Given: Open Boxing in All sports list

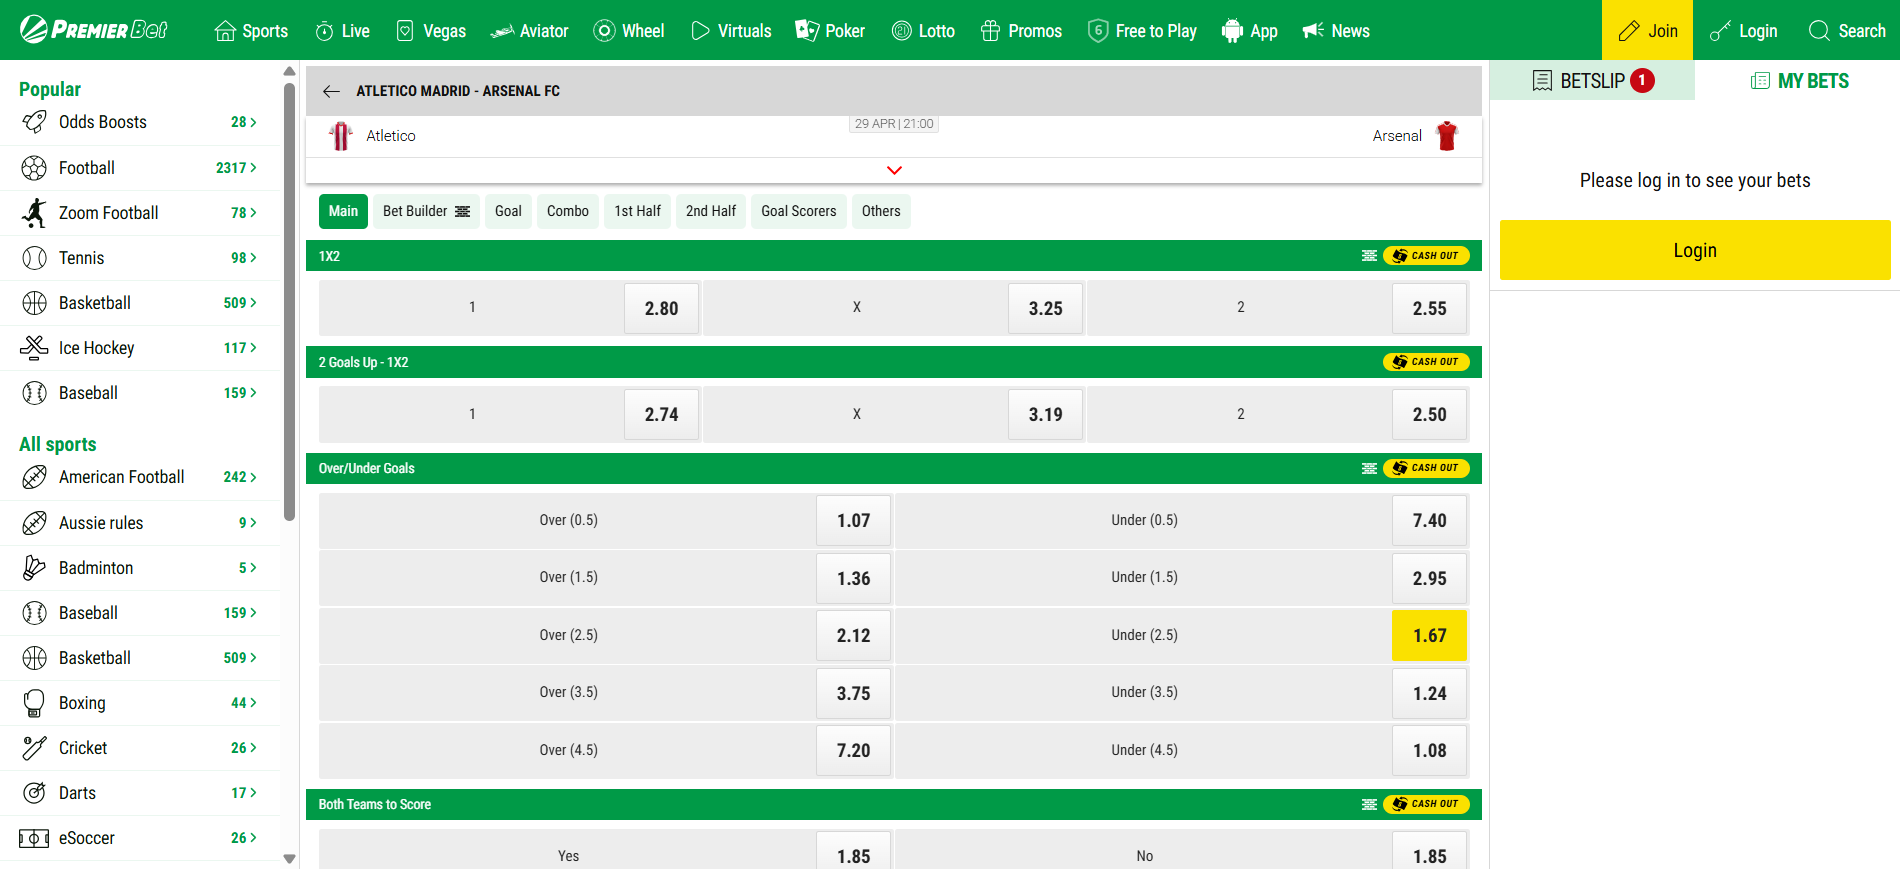Looking at the screenshot, I should point(140,703).
